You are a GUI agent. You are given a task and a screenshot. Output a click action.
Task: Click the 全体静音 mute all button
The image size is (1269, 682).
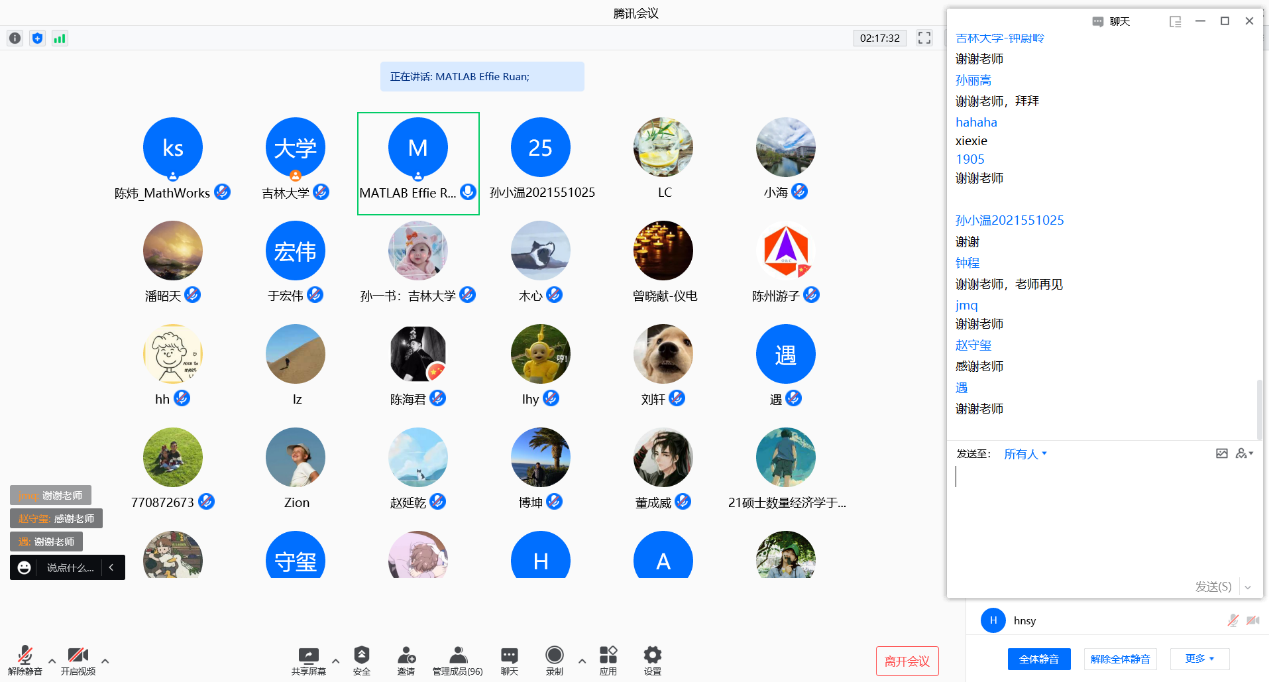1039,659
